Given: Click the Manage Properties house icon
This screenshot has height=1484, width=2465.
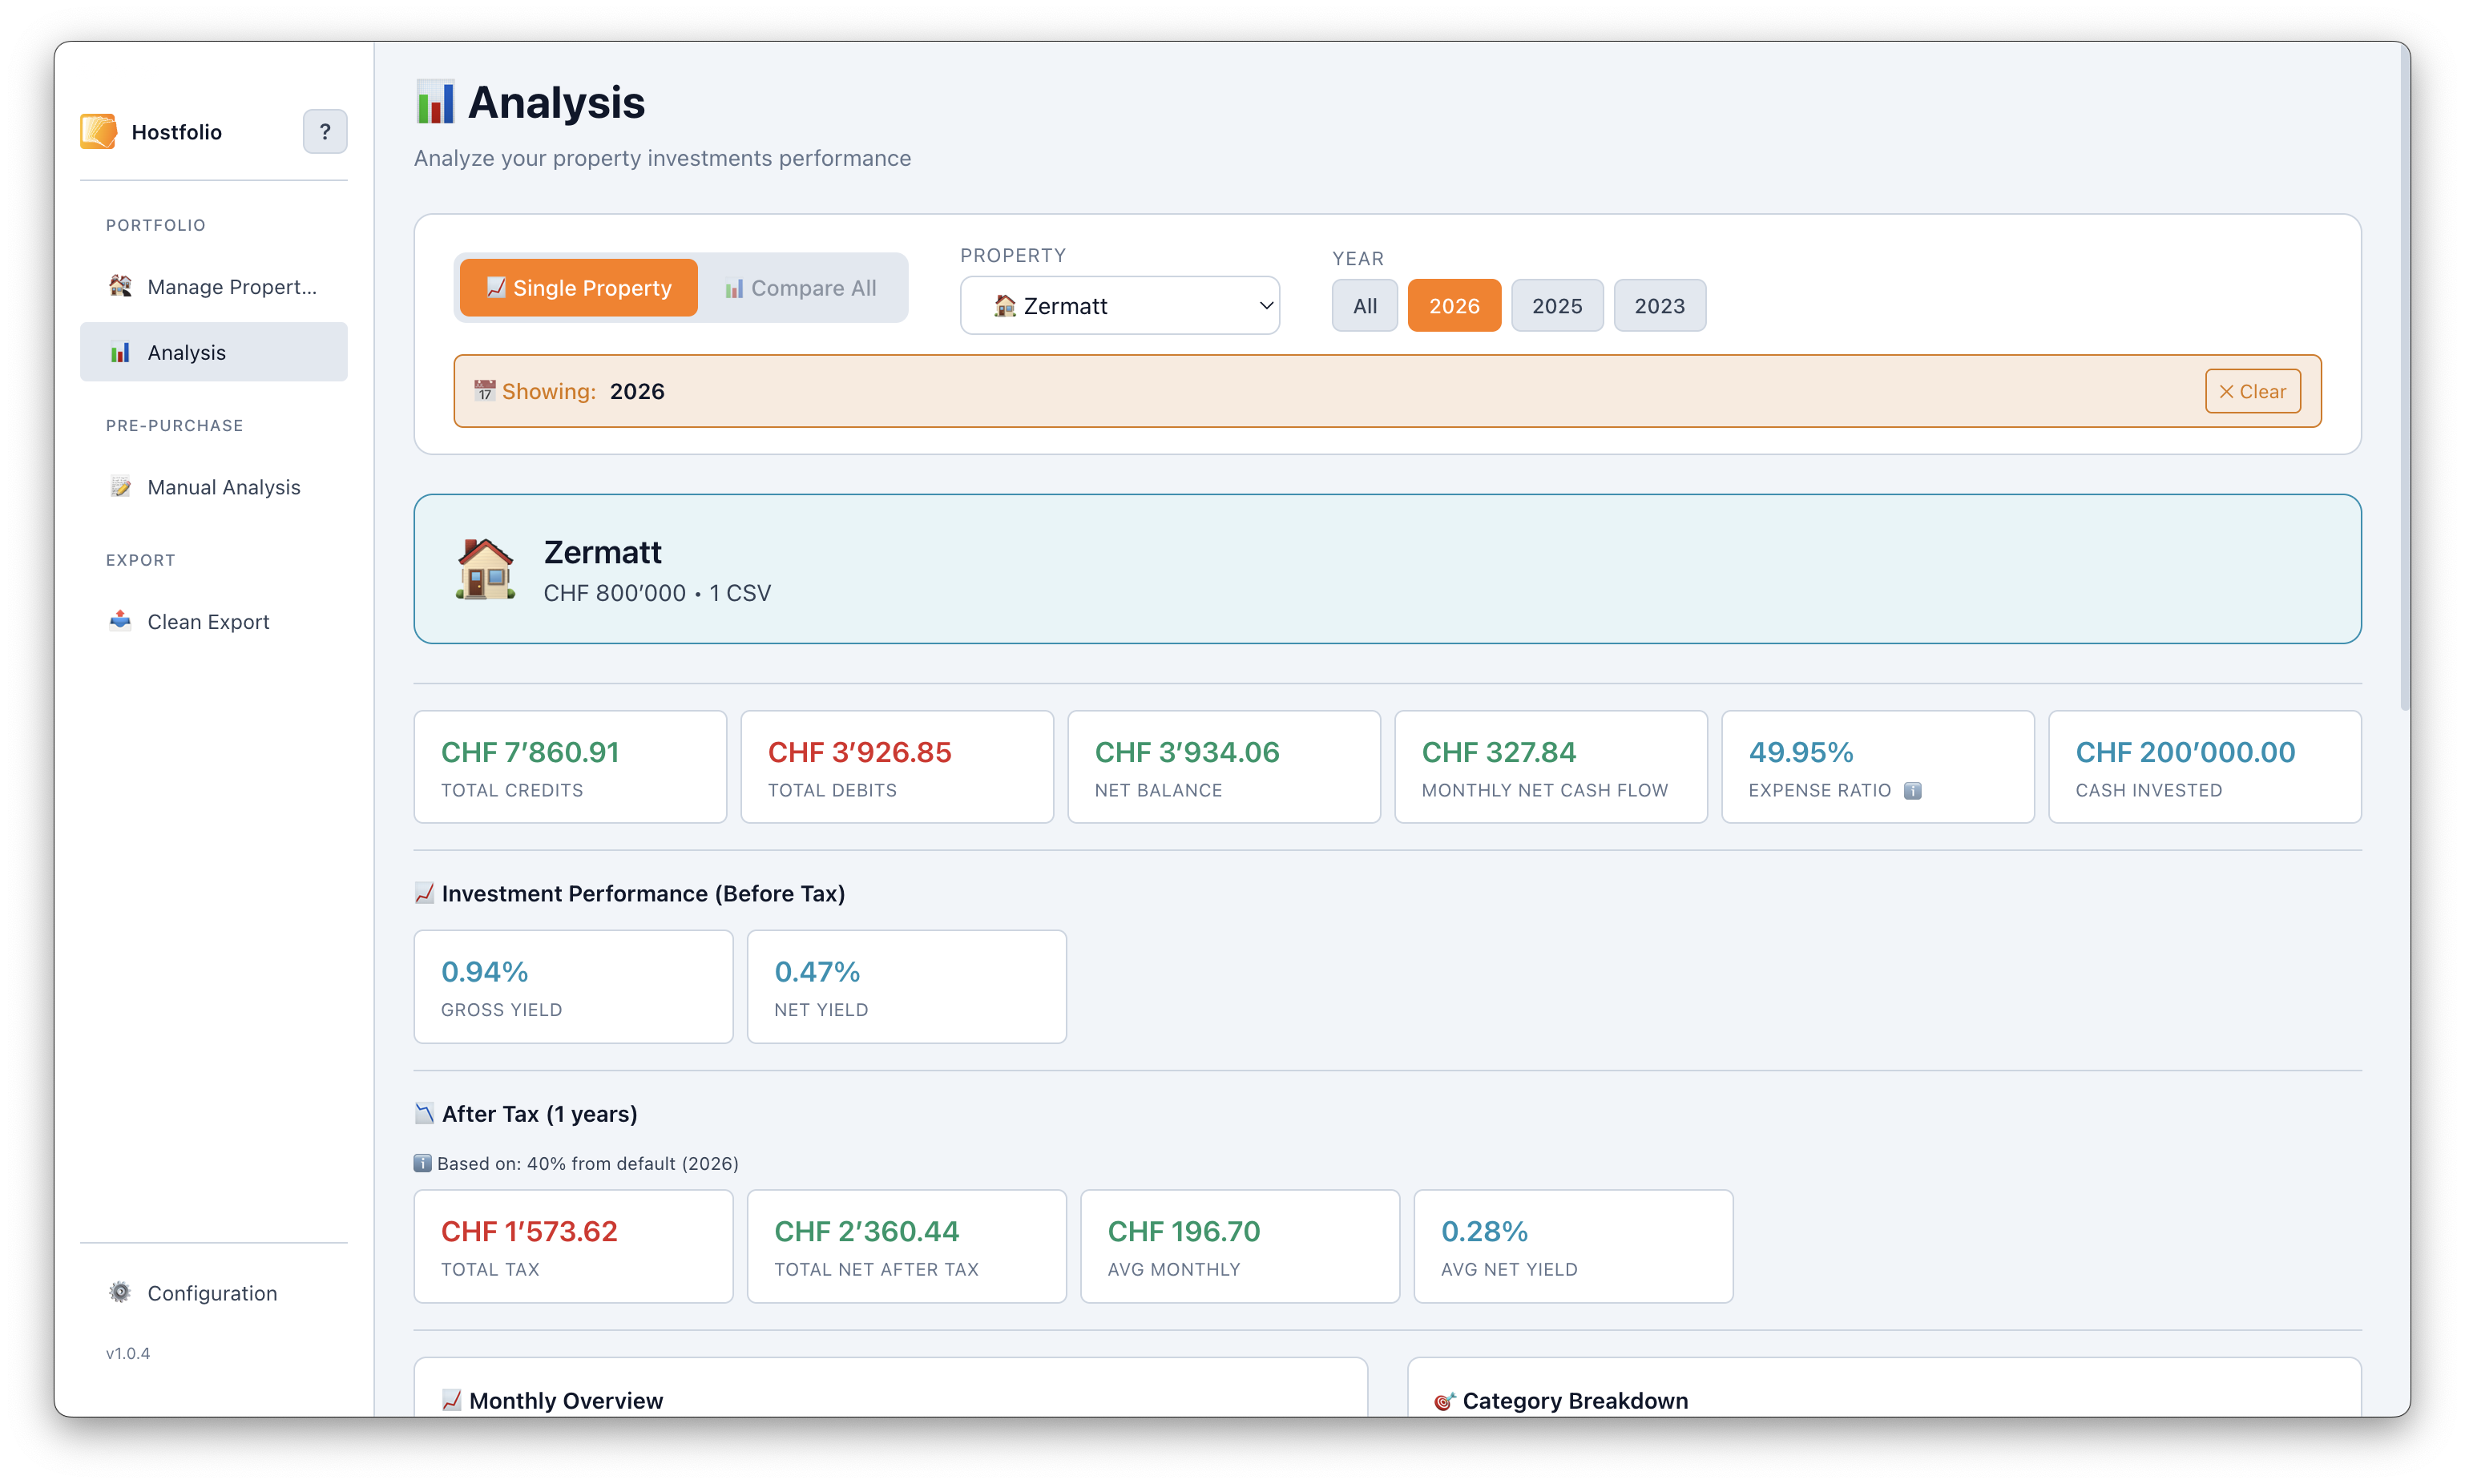Looking at the screenshot, I should pos(120,286).
